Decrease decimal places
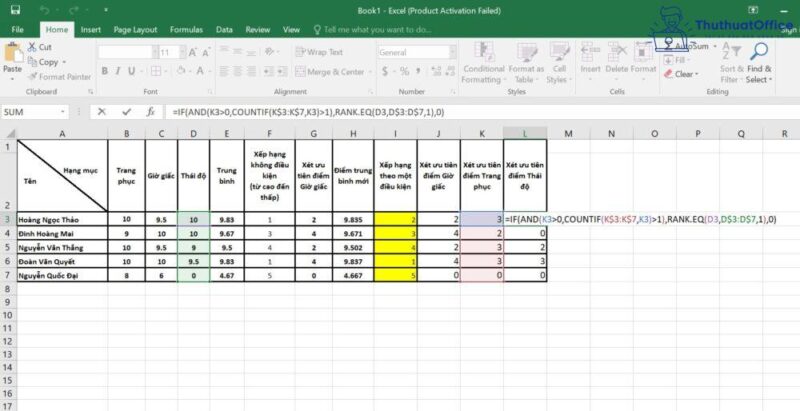This screenshot has height=411, width=800. [x=449, y=71]
